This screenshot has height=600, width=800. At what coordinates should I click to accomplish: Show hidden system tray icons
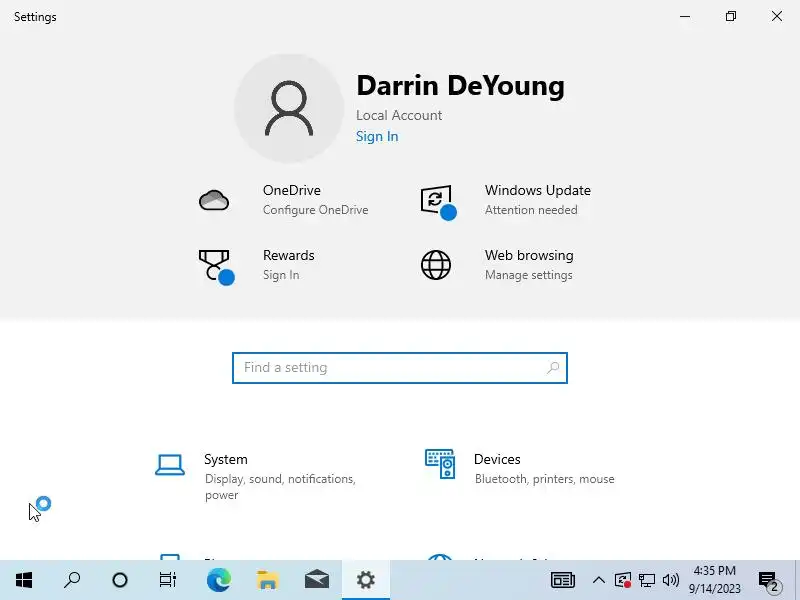599,580
